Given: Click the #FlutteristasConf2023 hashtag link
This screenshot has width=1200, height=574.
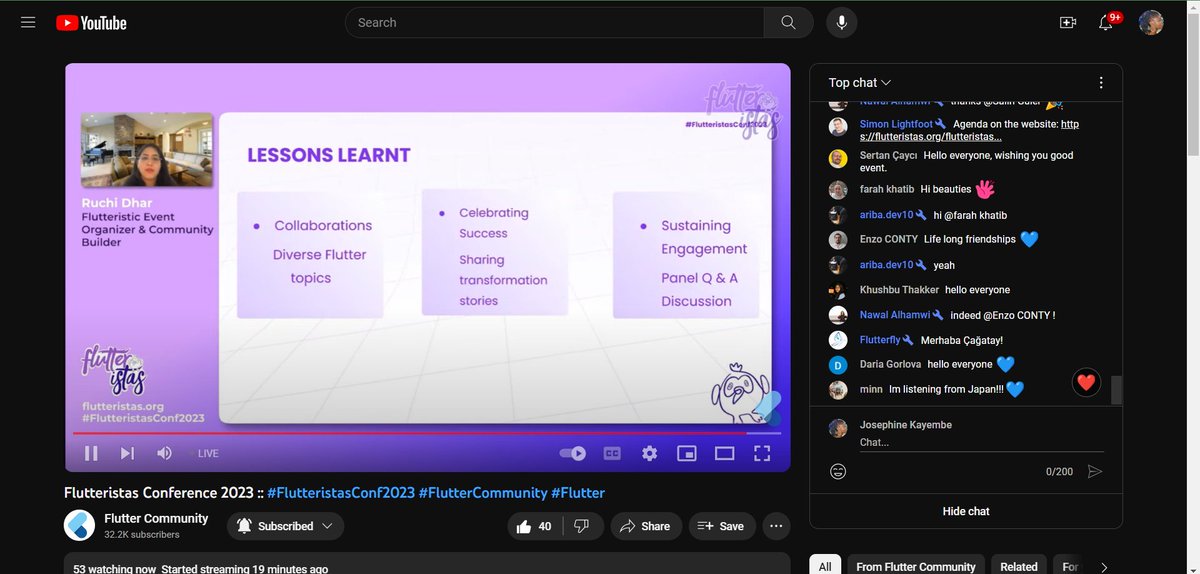Looking at the screenshot, I should (341, 493).
